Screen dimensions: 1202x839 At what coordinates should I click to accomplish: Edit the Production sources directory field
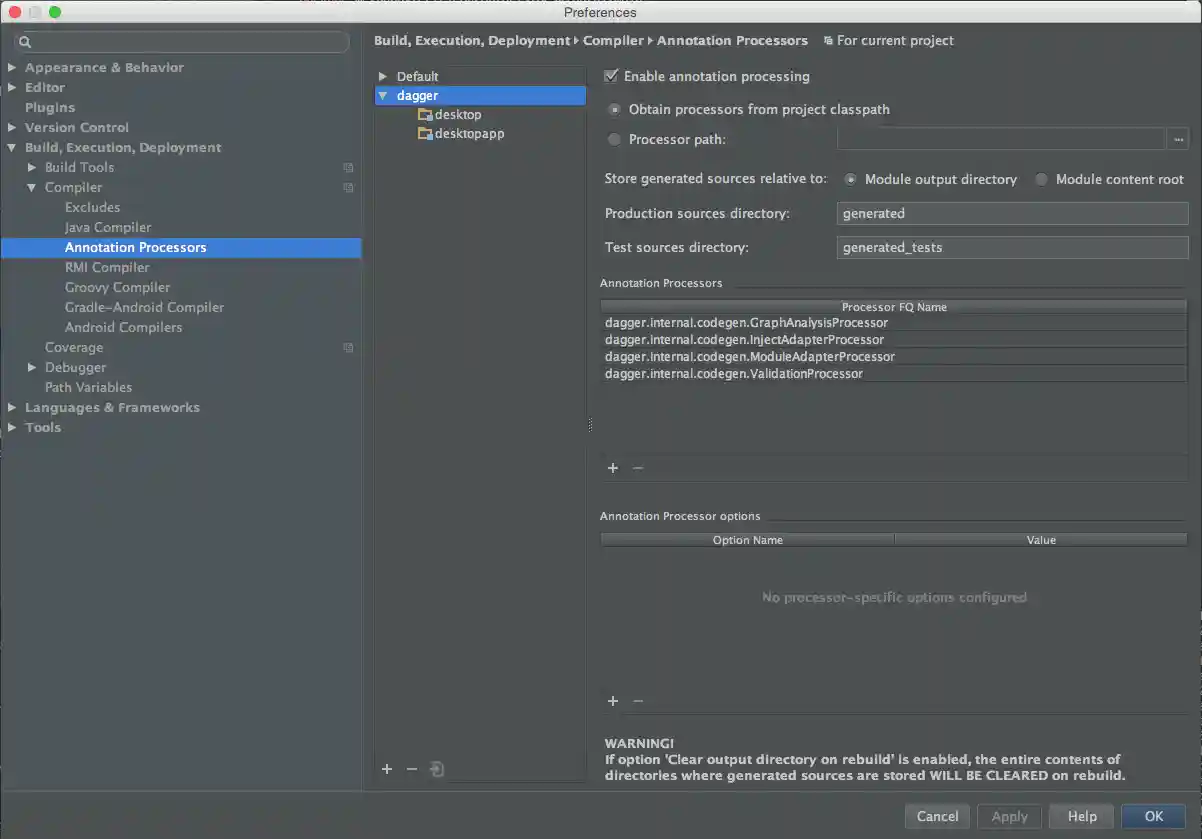tap(1010, 213)
